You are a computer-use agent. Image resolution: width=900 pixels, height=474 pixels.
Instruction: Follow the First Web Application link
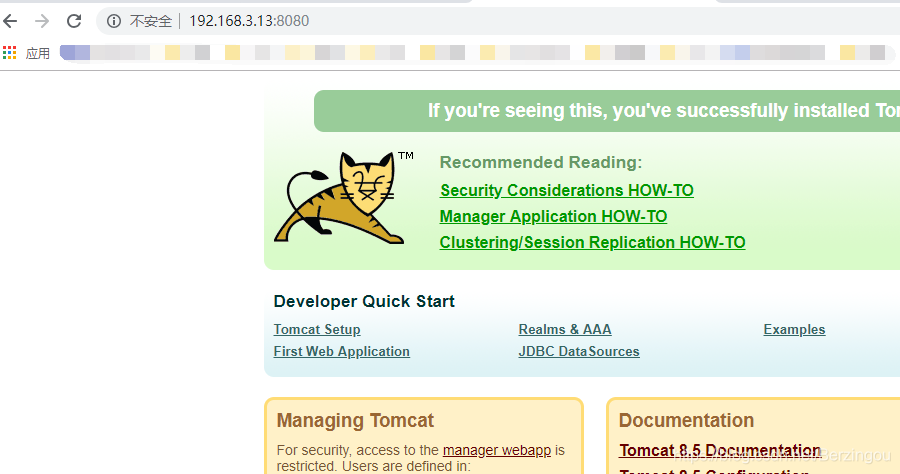pos(342,351)
